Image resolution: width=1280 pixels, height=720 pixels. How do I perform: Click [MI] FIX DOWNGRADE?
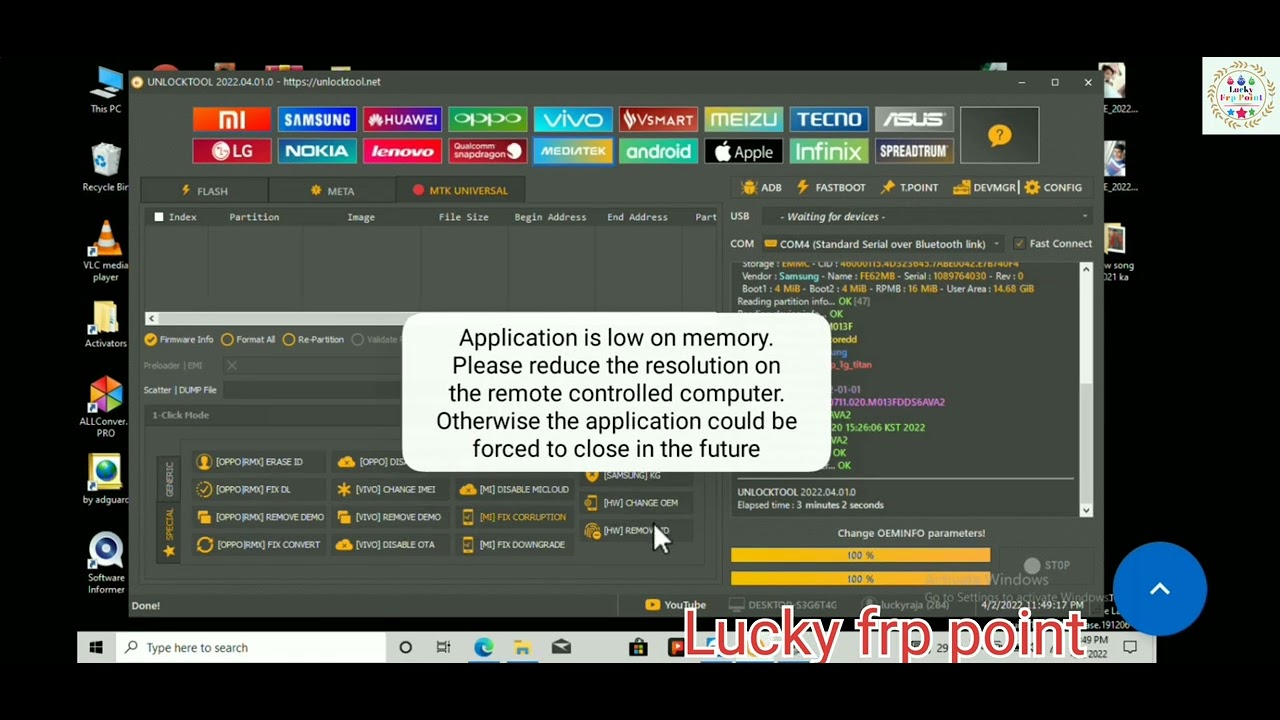tap(514, 545)
